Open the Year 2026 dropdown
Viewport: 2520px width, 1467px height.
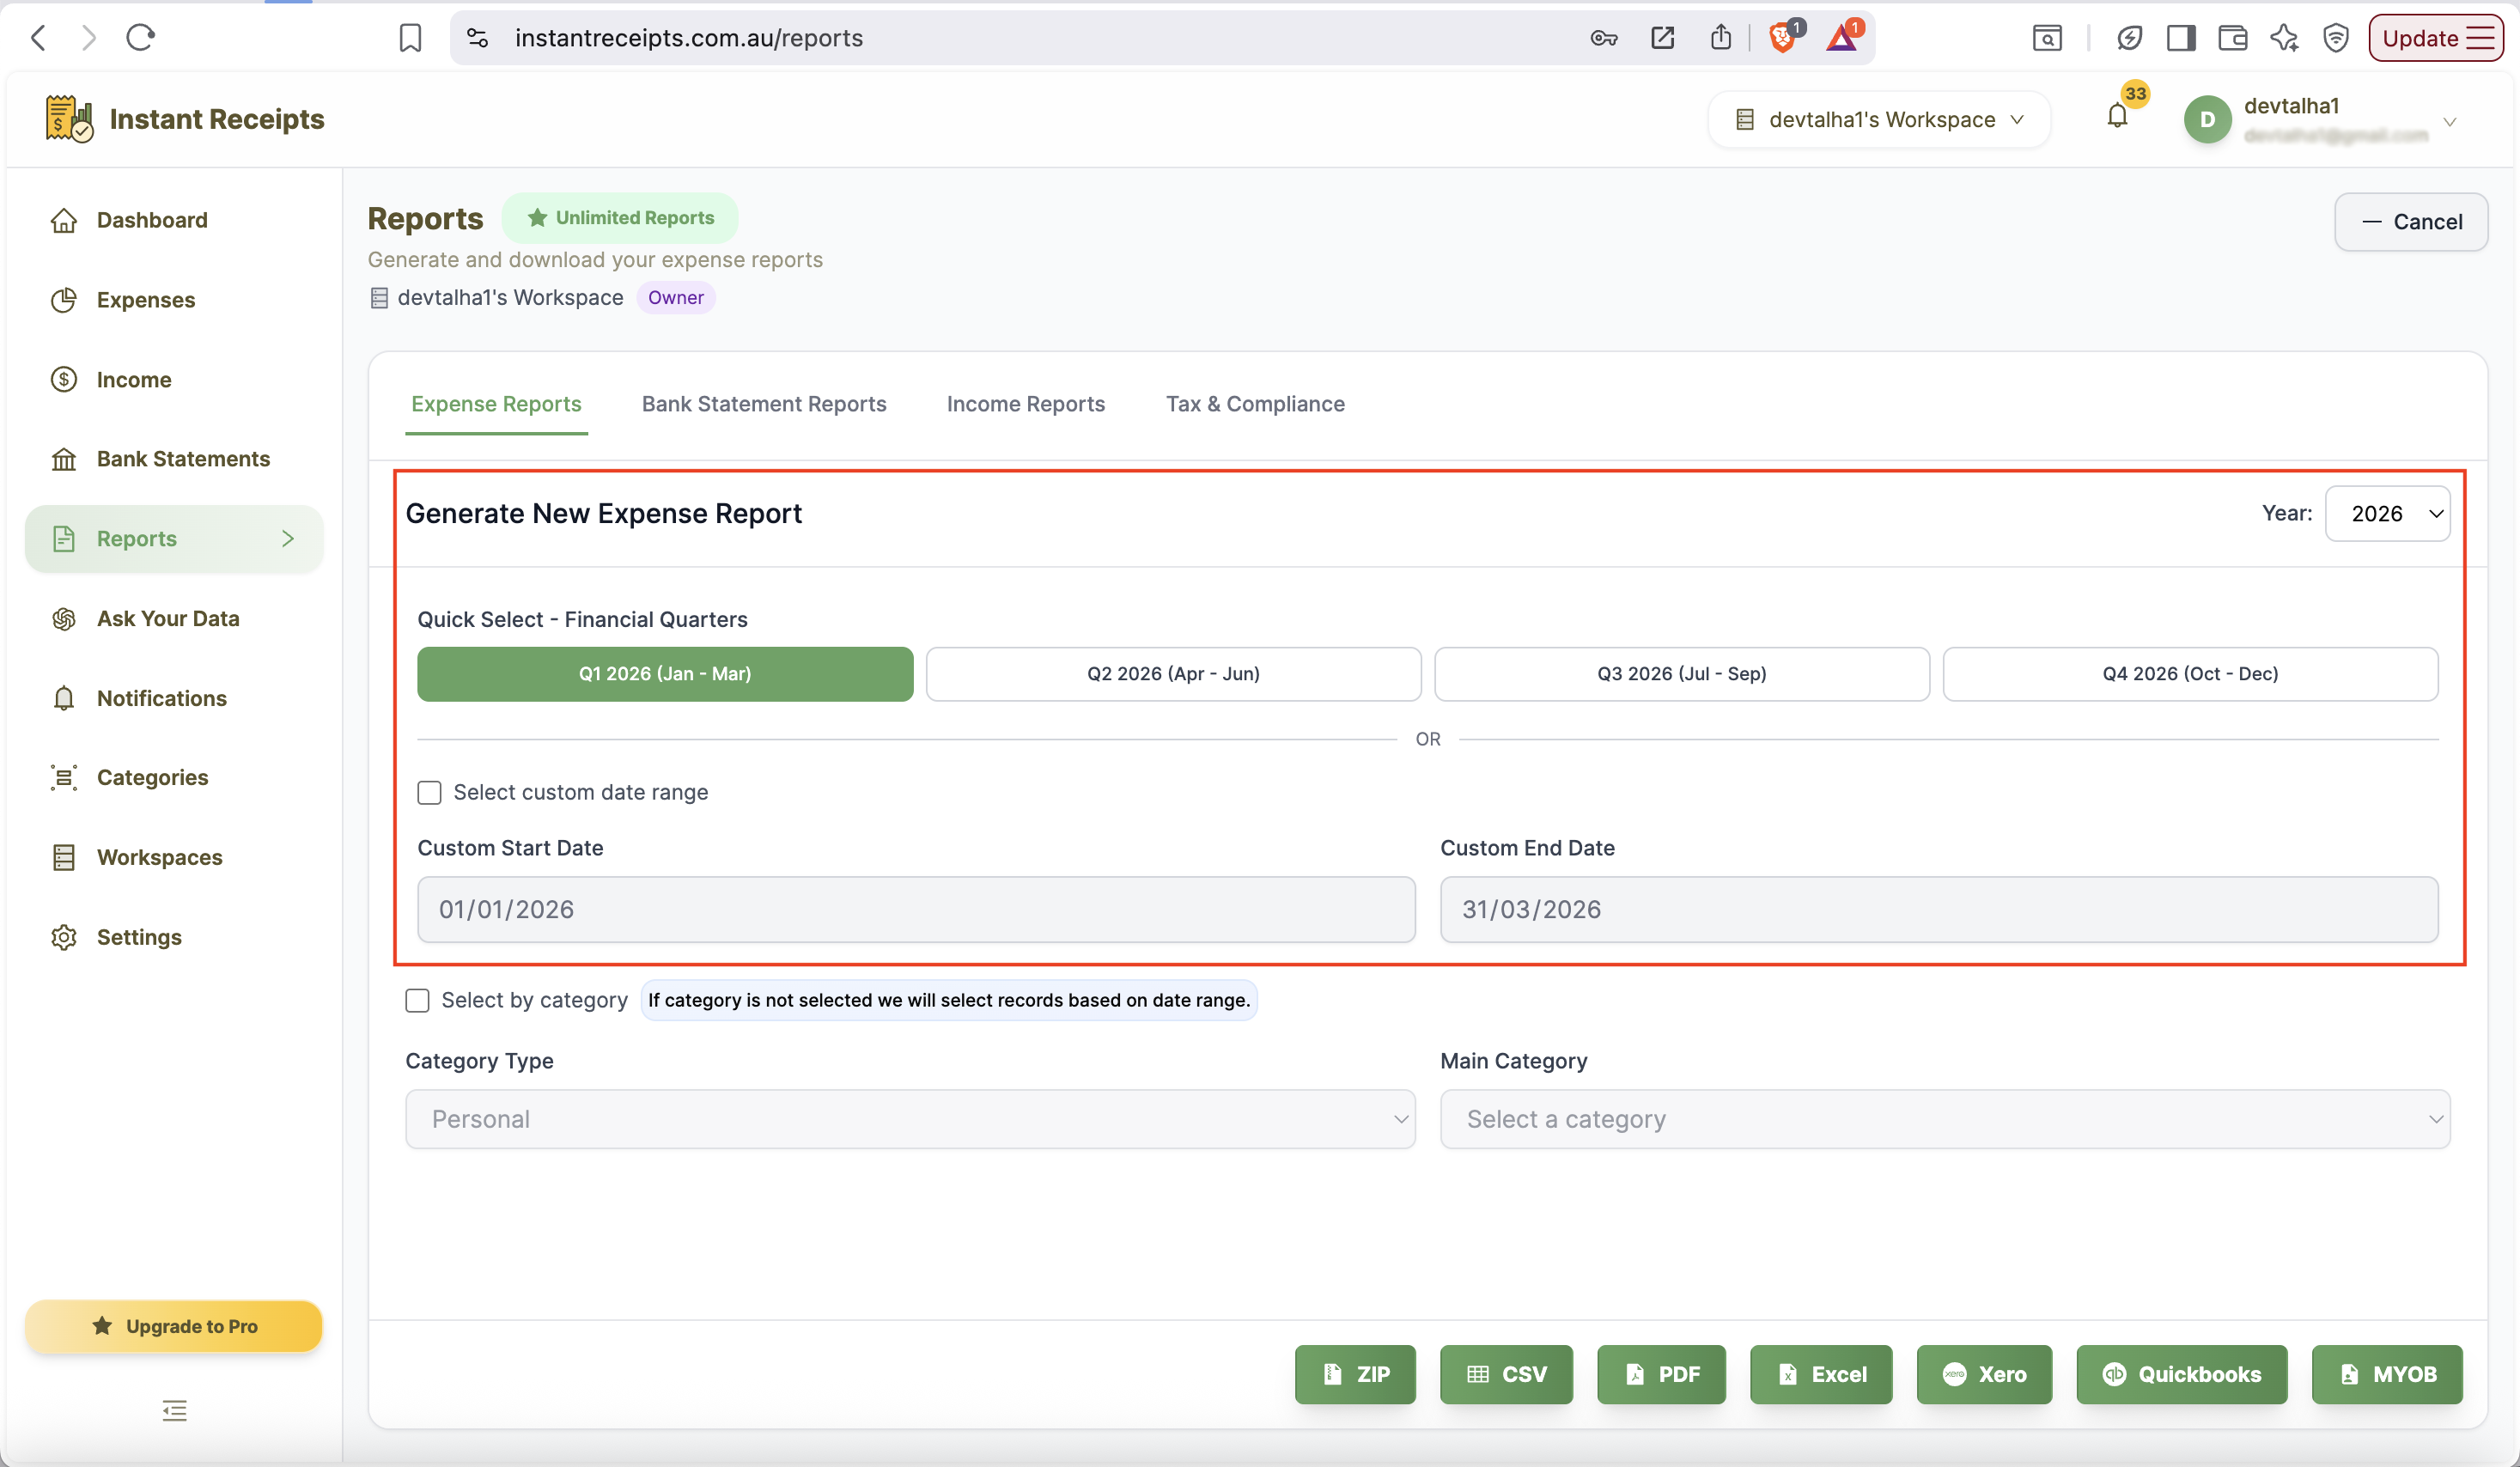(x=2387, y=514)
